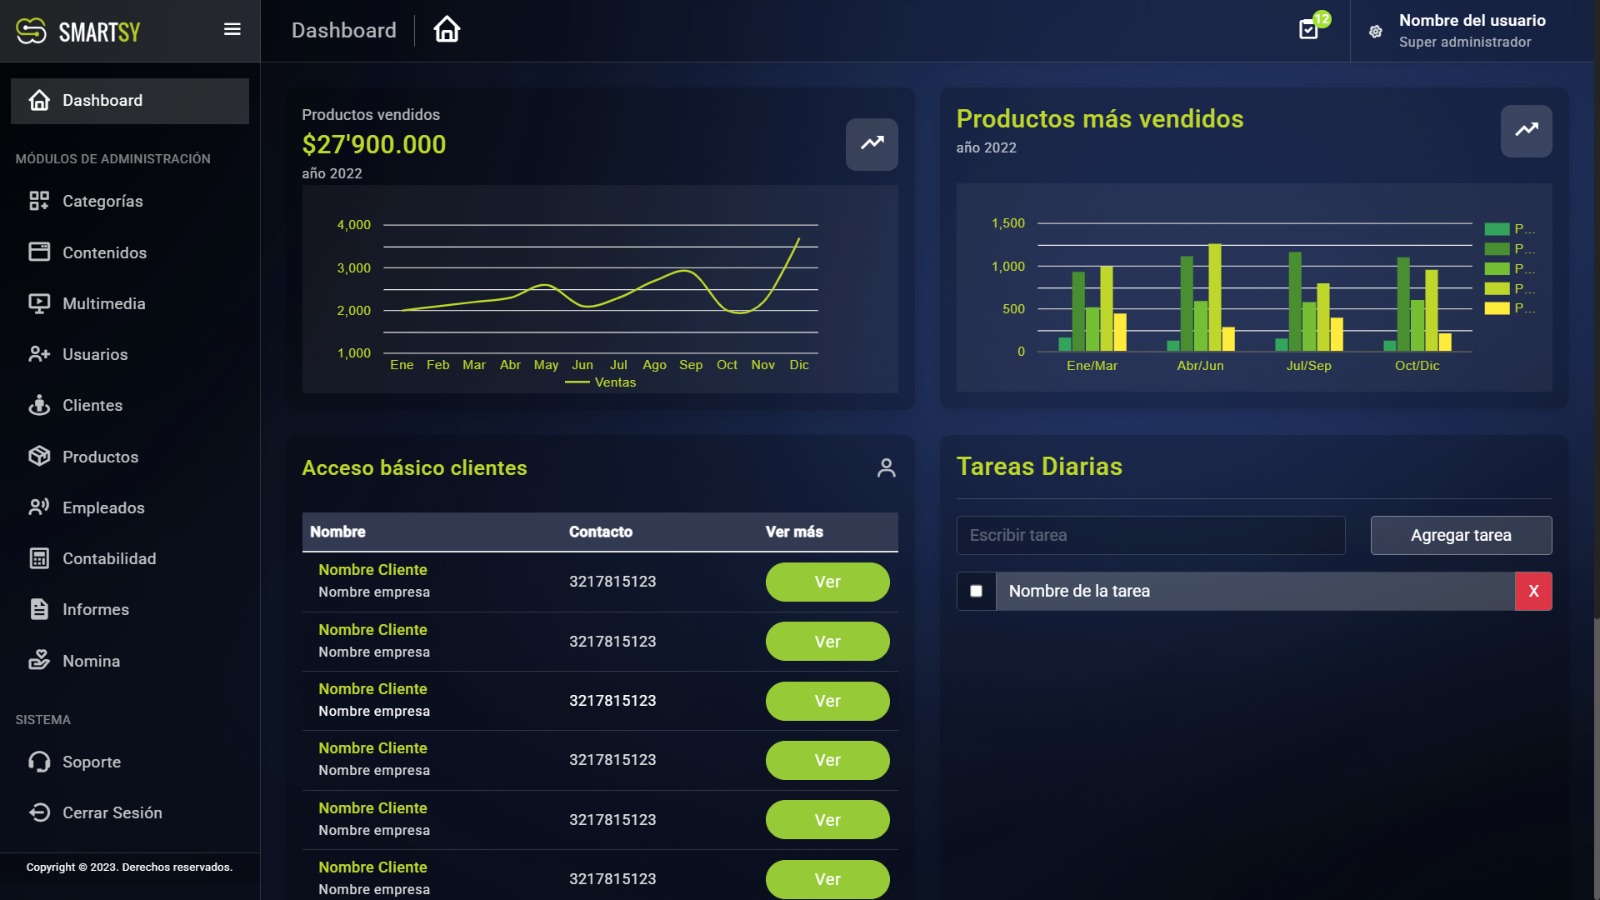The height and width of the screenshot is (900, 1600).
Task: Click the user settings gear icon
Action: [1376, 32]
